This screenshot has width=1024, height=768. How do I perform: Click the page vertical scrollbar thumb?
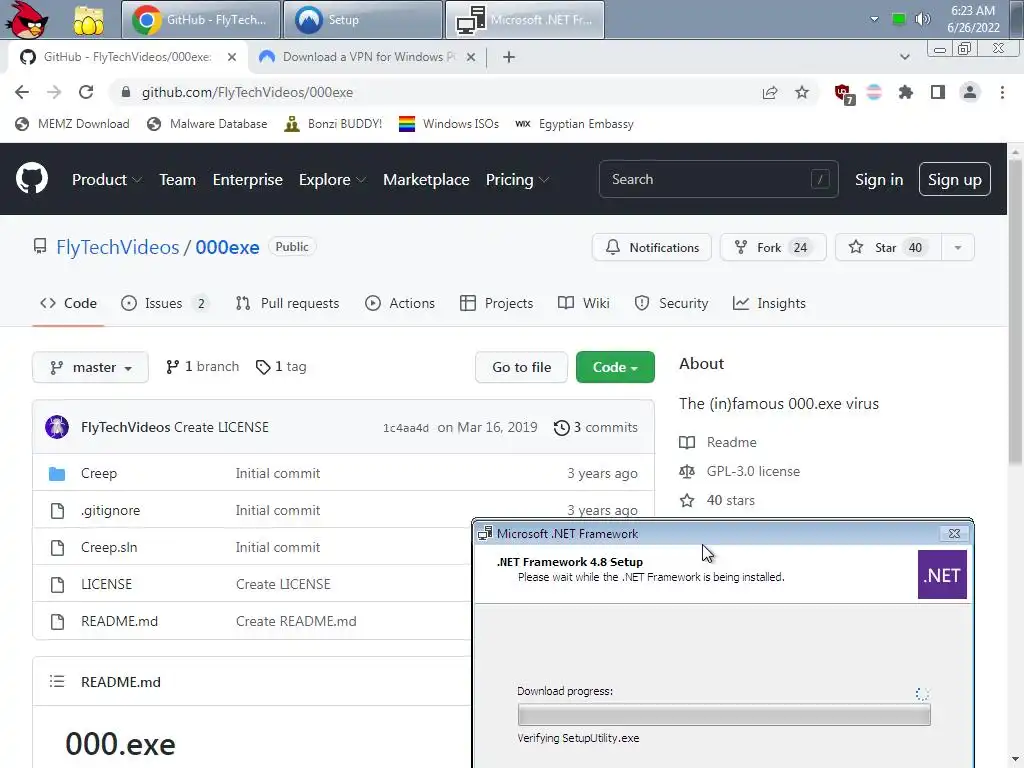point(1015,313)
